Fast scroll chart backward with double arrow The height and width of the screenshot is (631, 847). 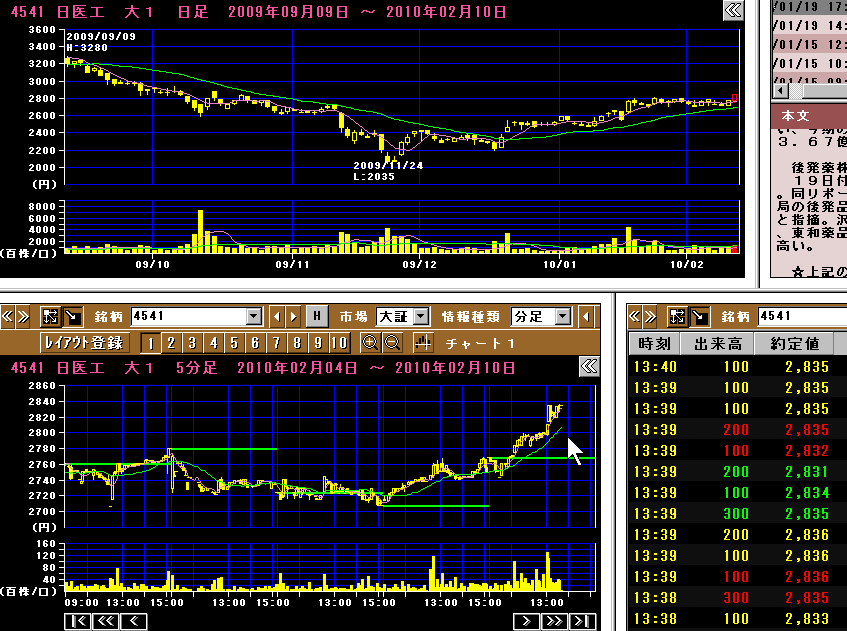pos(104,621)
